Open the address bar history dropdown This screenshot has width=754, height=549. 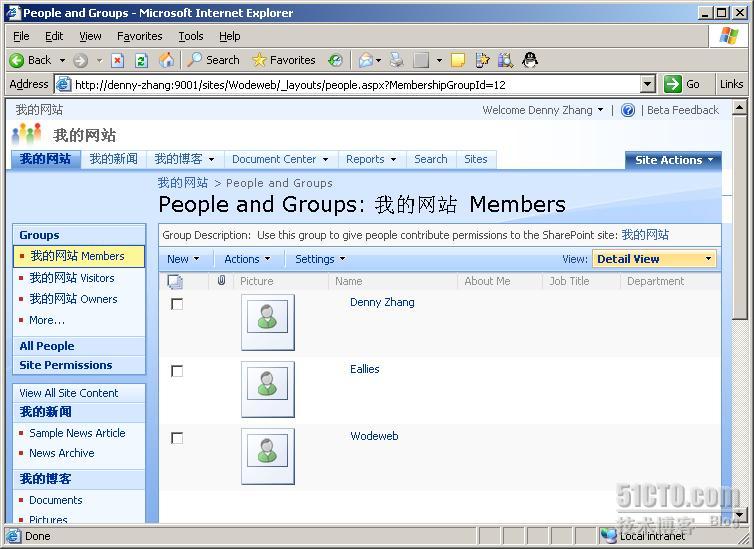648,85
